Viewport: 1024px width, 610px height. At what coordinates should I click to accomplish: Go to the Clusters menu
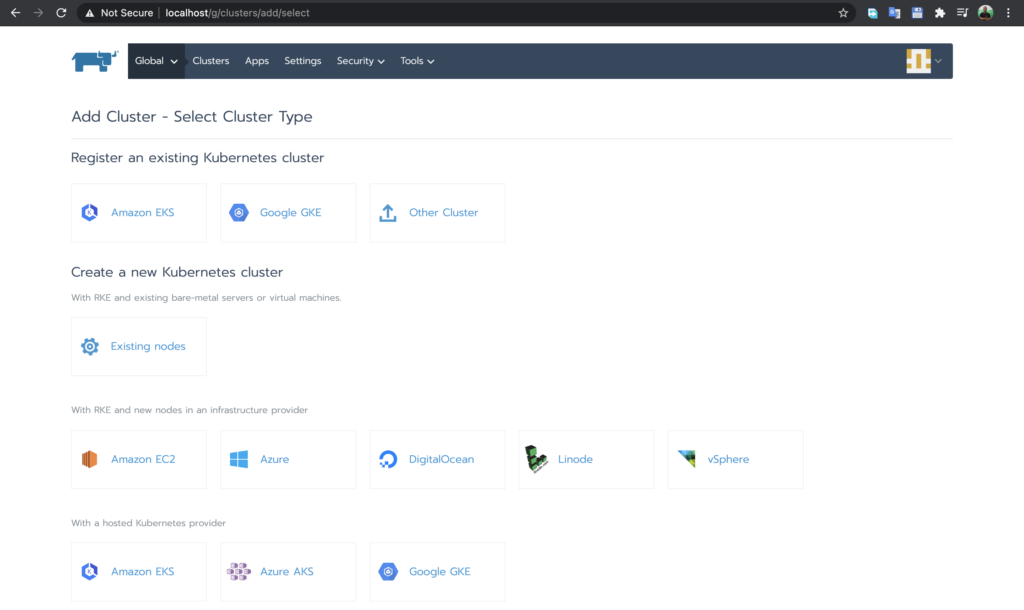coord(210,61)
